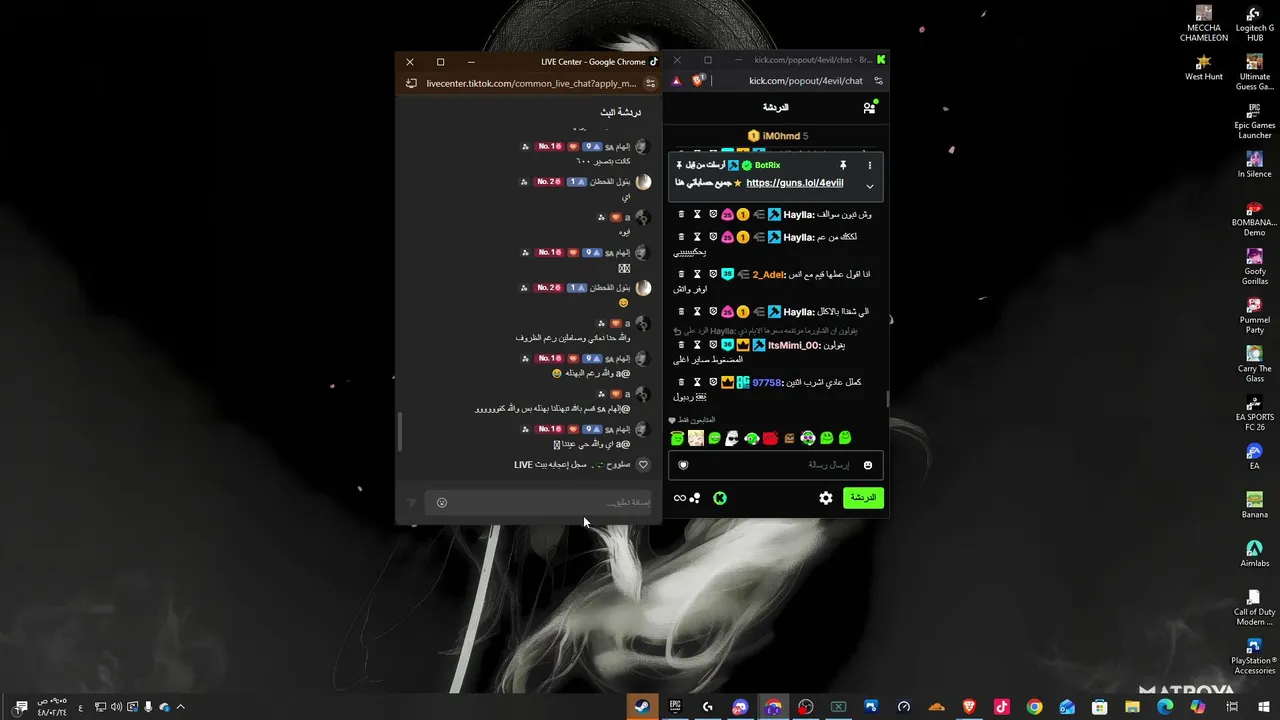Click the TikTok add comment input field
Viewport: 1280px width, 720px height.
click(538, 503)
